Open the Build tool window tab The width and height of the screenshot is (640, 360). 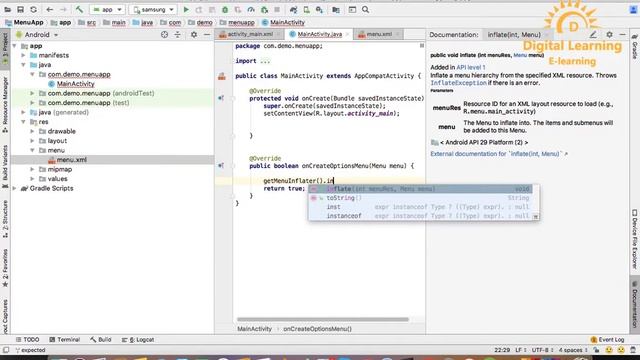point(100,339)
